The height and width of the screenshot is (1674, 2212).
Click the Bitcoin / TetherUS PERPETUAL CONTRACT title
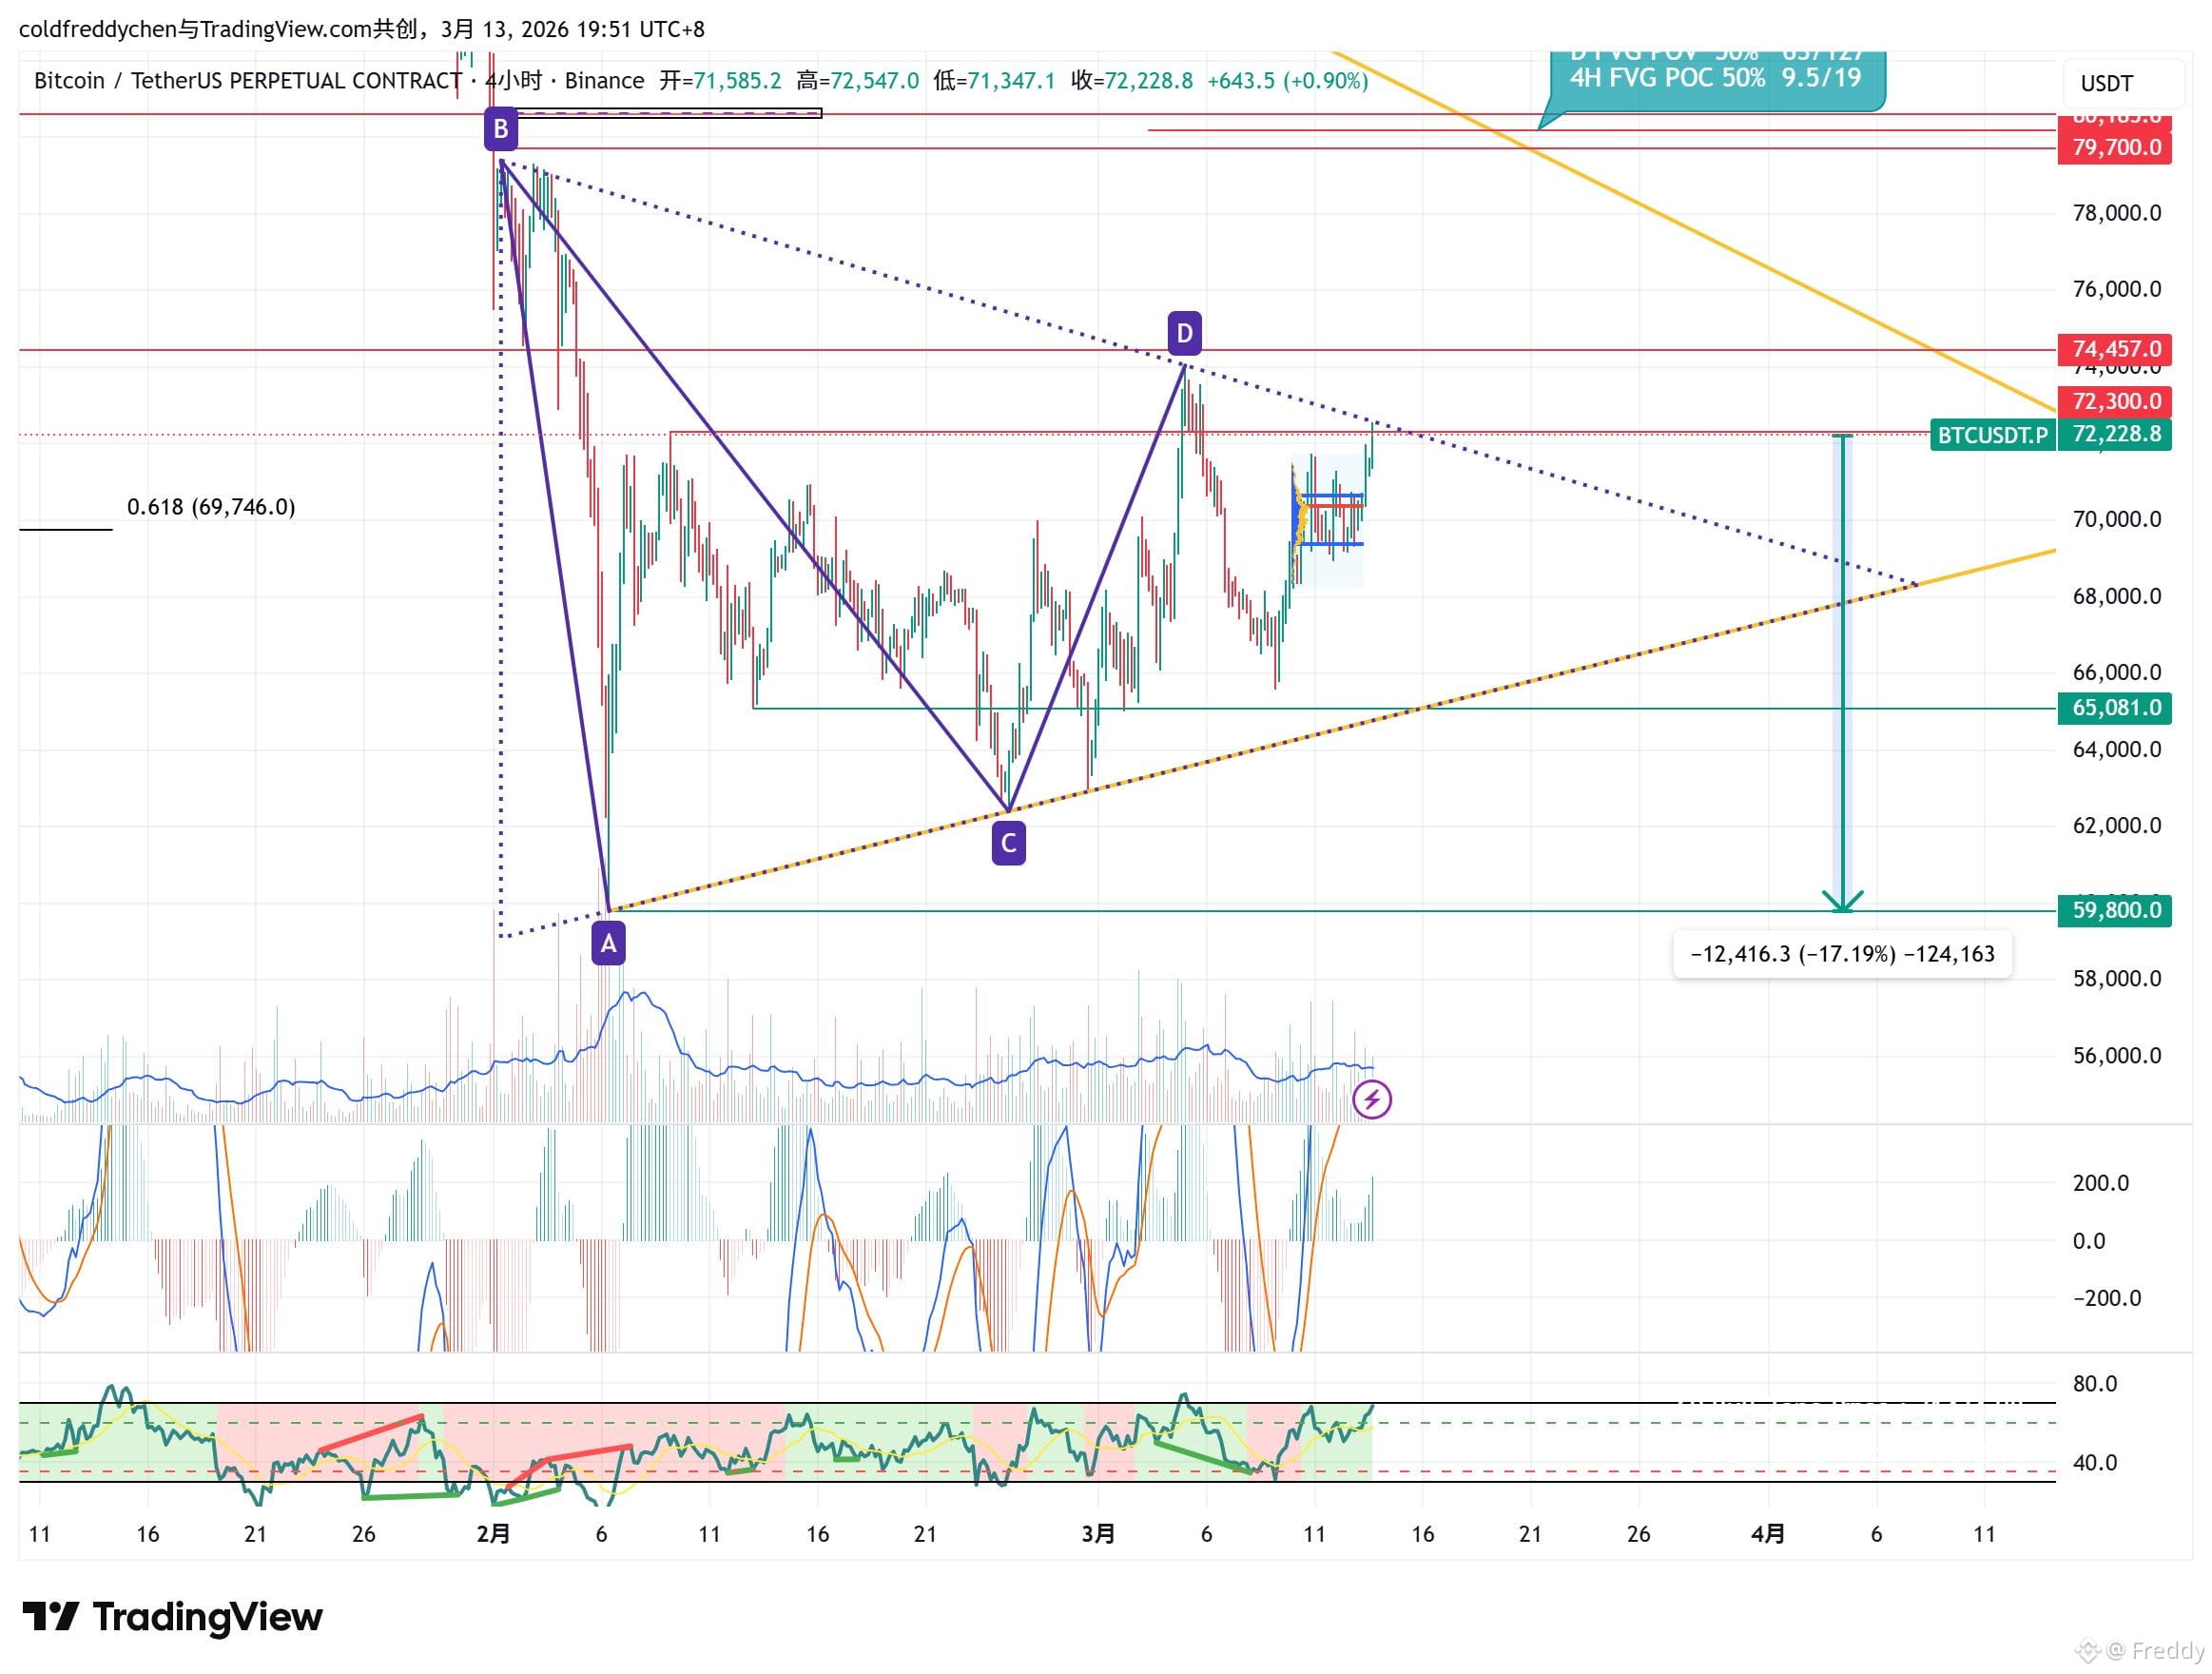pos(248,81)
